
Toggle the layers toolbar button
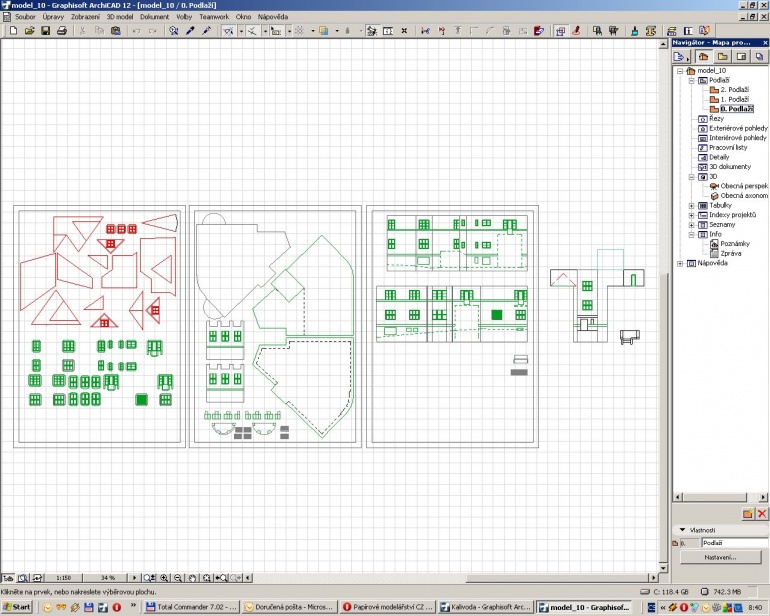pos(324,30)
